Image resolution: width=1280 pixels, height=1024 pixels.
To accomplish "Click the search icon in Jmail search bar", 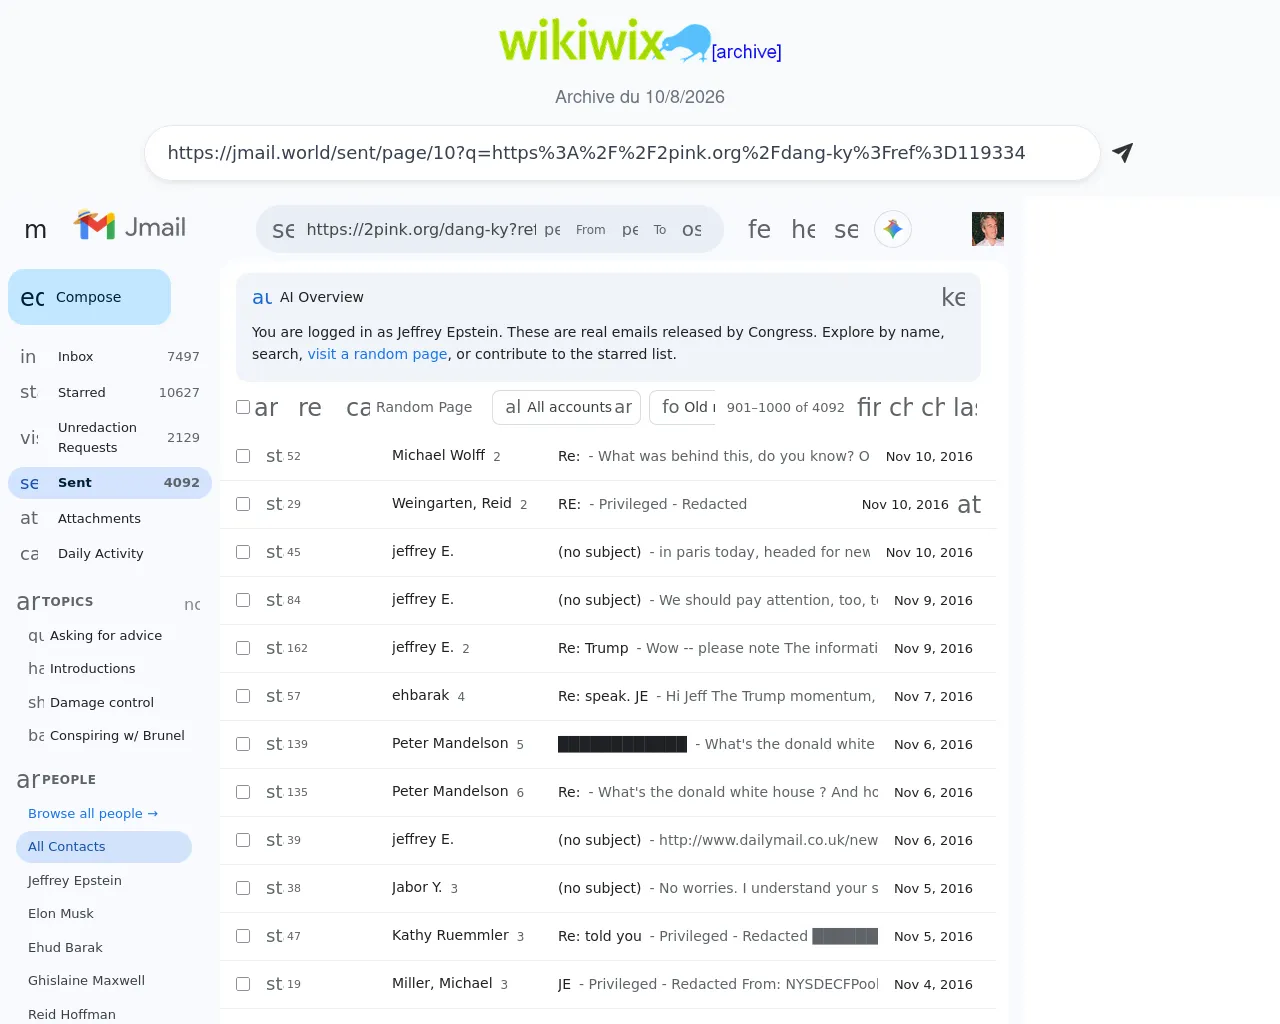I will [x=283, y=229].
